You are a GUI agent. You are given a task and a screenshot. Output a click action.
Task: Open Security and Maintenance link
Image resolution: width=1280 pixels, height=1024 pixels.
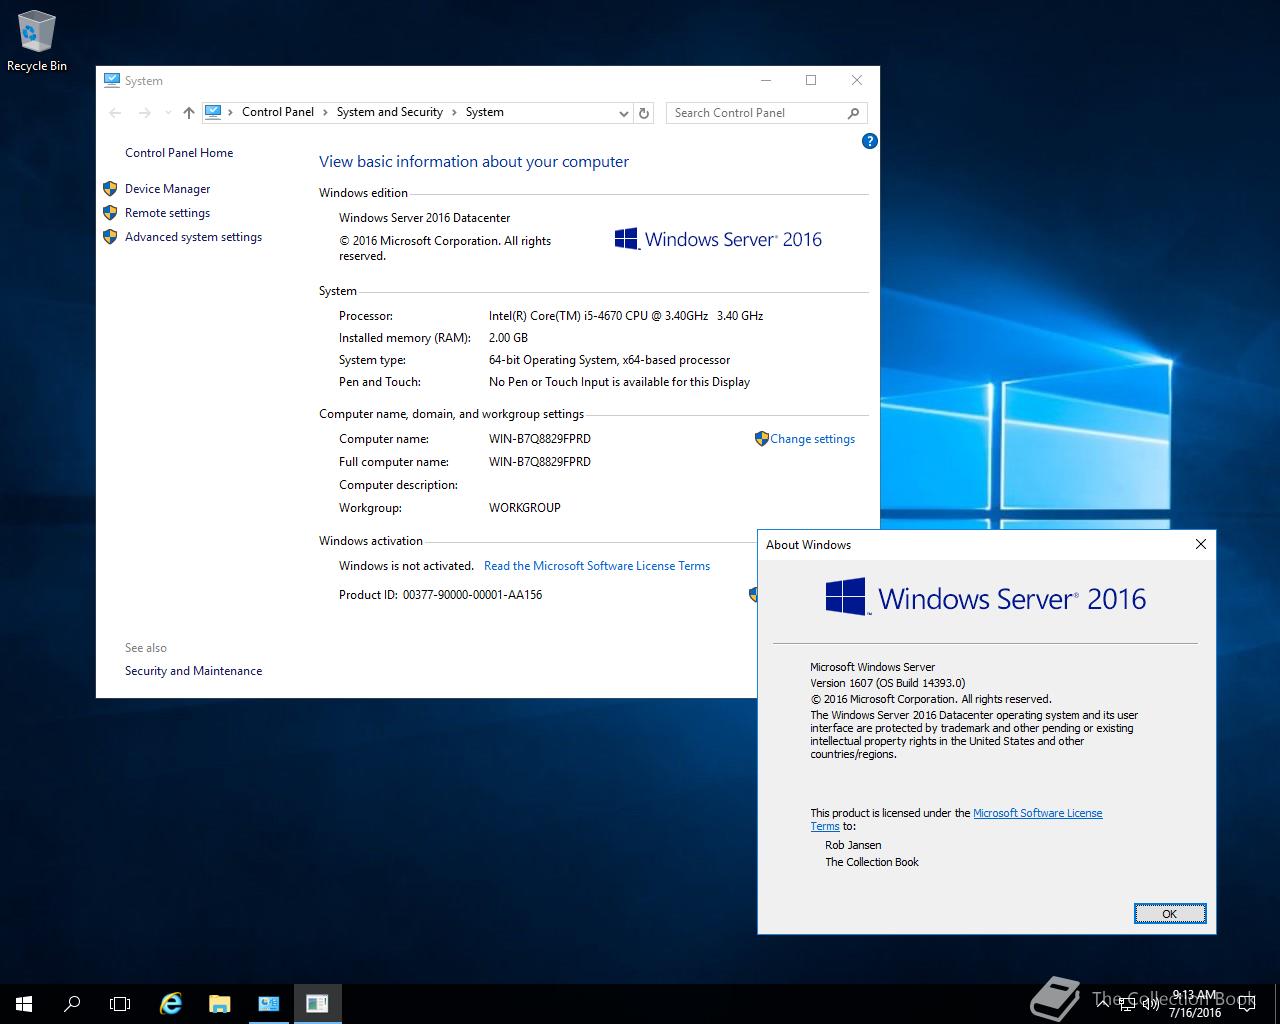pos(193,670)
